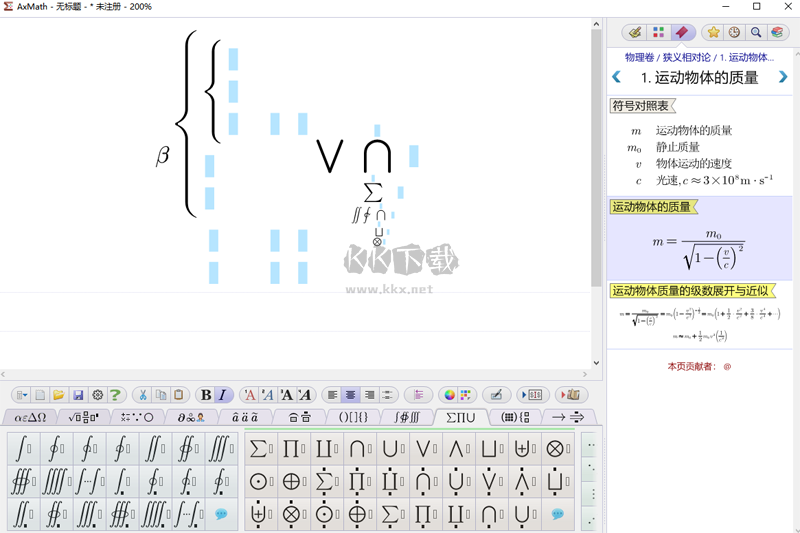Insert the ⊙ circled dot operator template
Viewport: 800px width, 533px height.
261,481
